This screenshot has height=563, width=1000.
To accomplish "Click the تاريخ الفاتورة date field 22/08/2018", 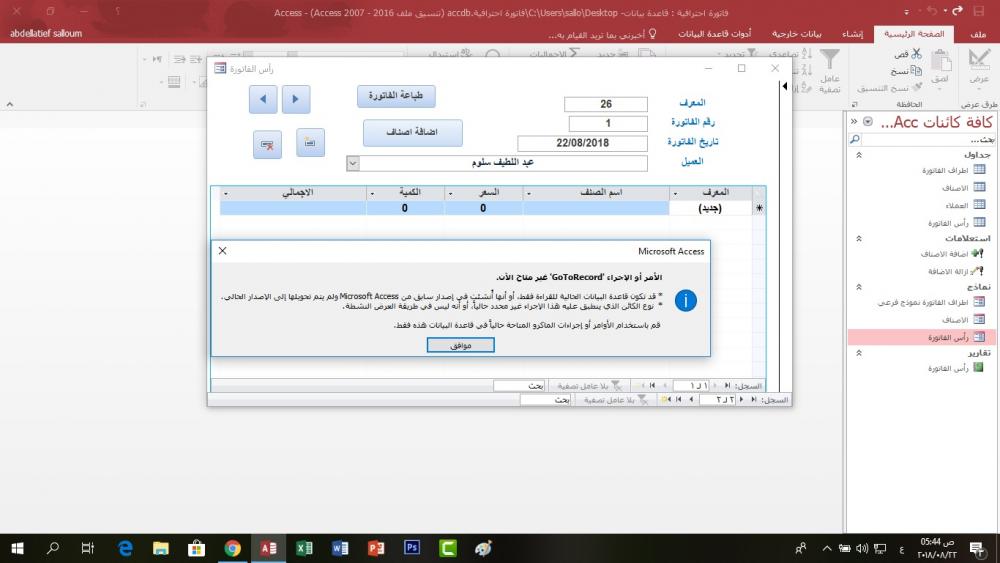I will tap(582, 143).
